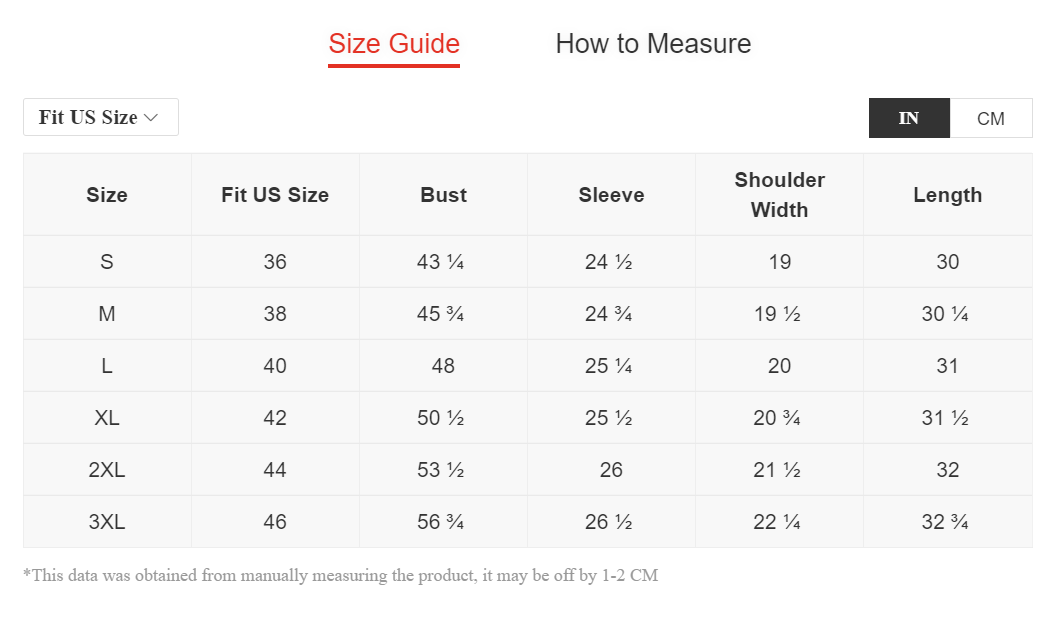Select the XL size row label

pyautogui.click(x=107, y=418)
